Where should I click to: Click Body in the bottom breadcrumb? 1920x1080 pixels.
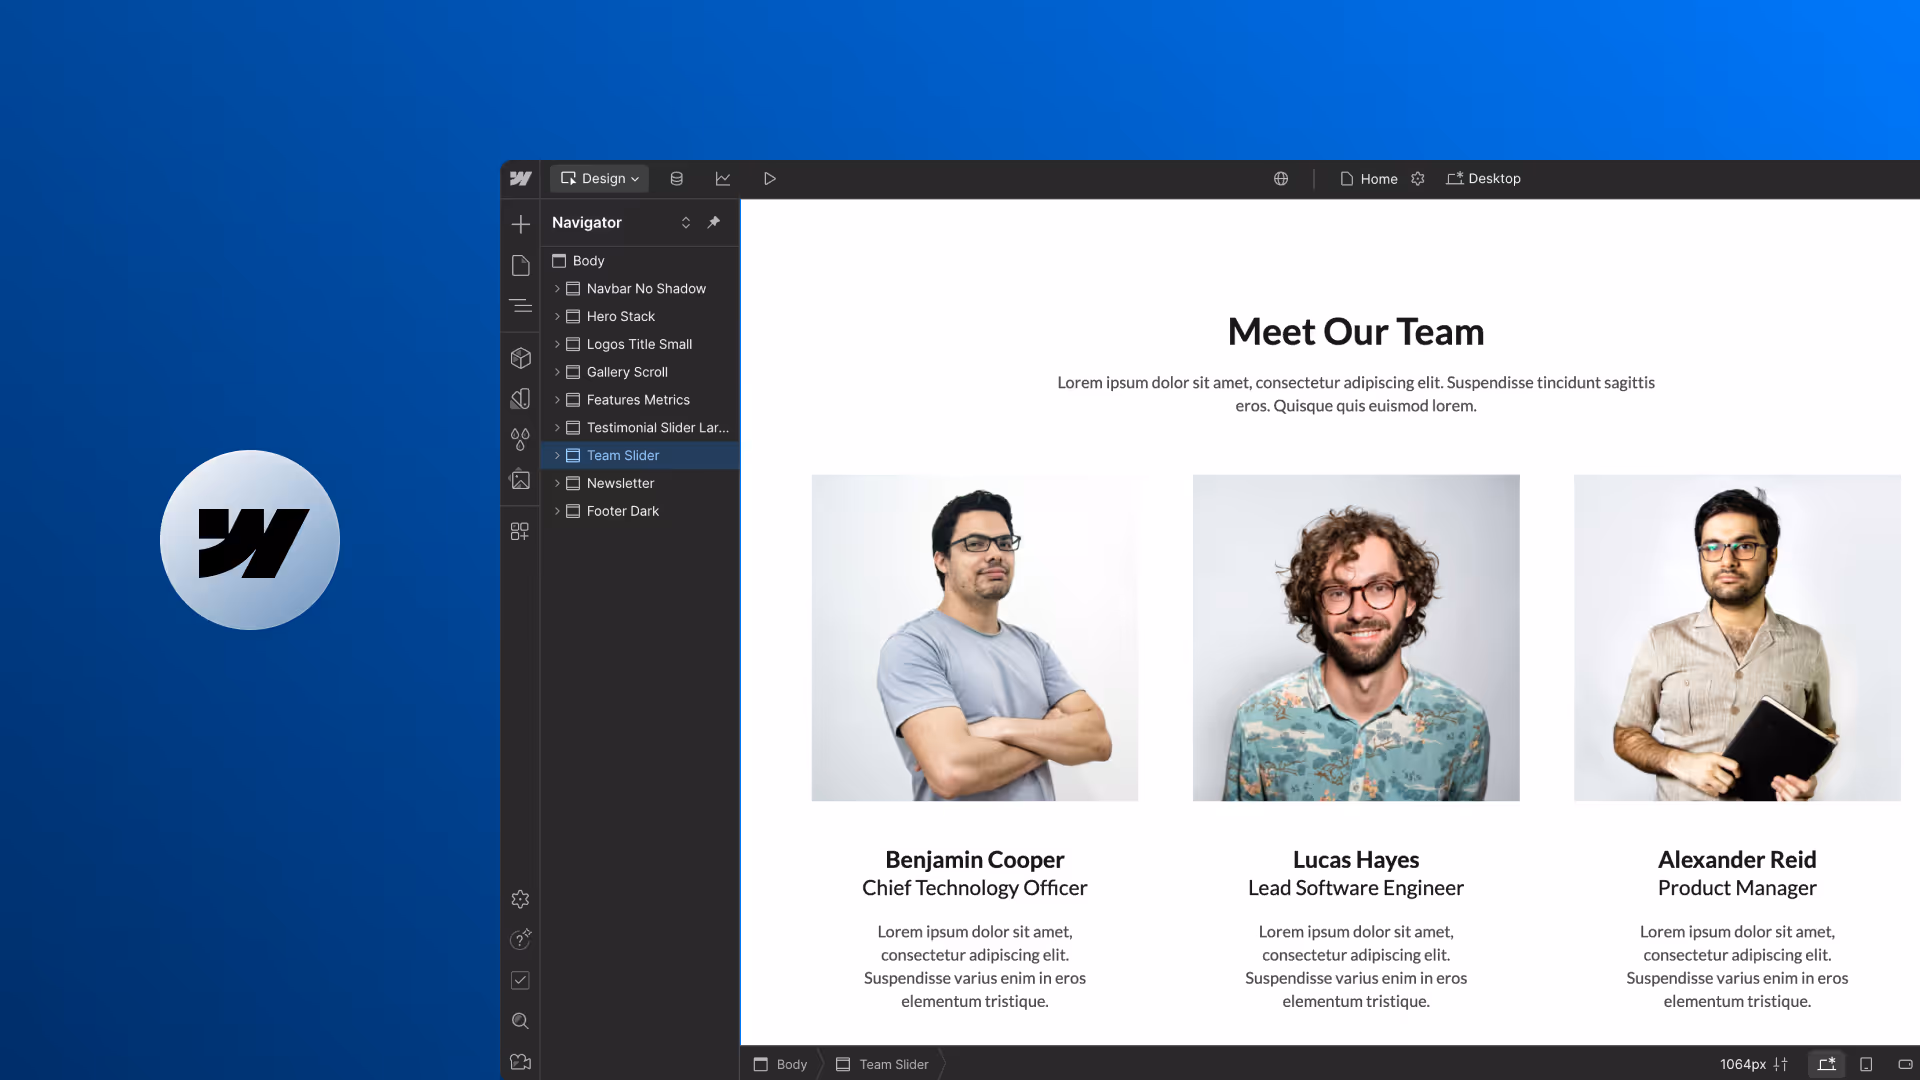point(781,1064)
